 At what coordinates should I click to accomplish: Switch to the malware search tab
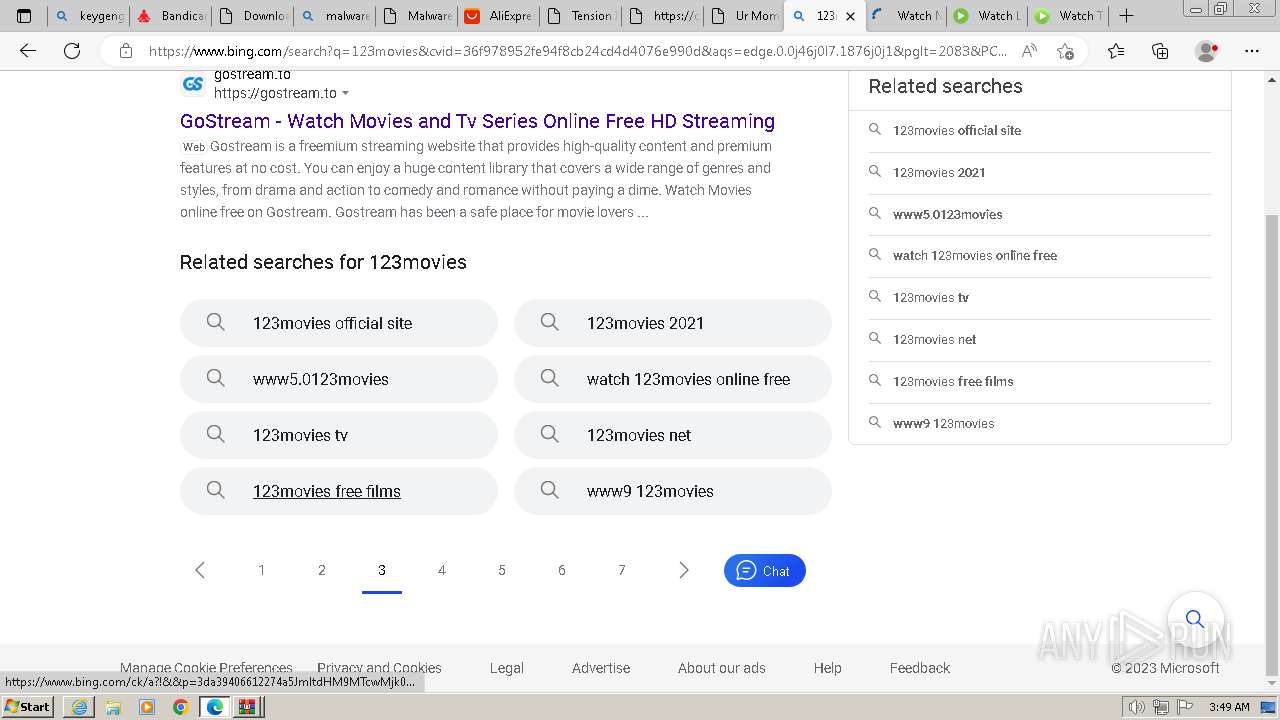point(335,15)
